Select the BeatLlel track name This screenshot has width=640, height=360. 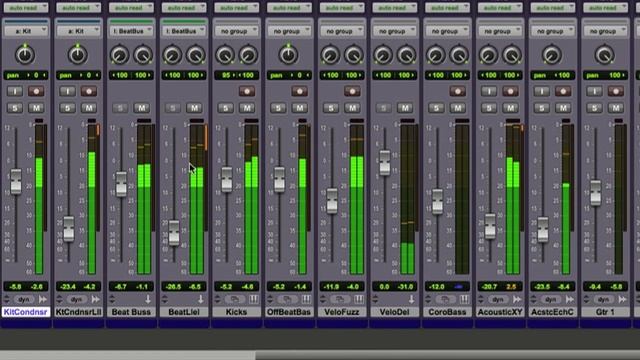(184, 312)
